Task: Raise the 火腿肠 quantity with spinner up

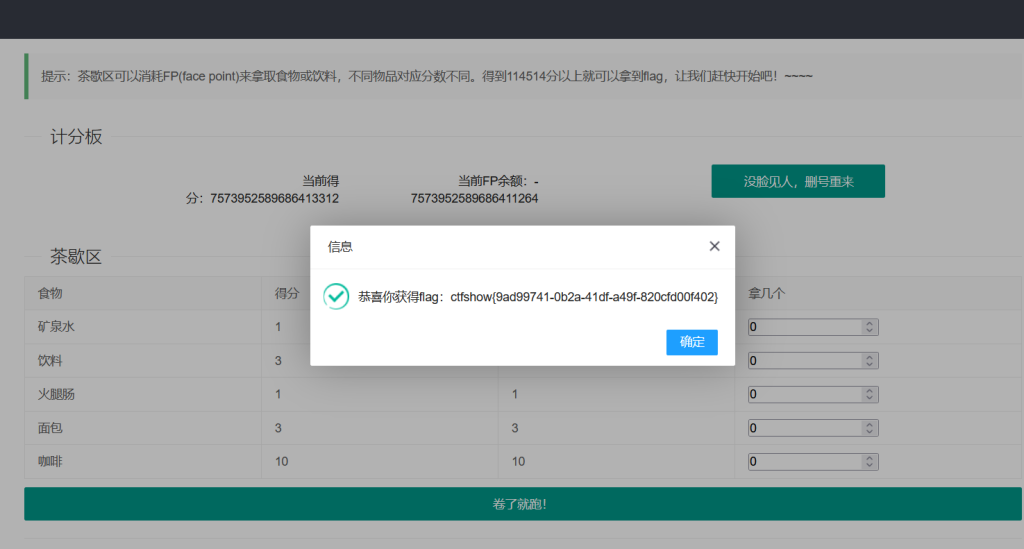Action: click(870, 391)
